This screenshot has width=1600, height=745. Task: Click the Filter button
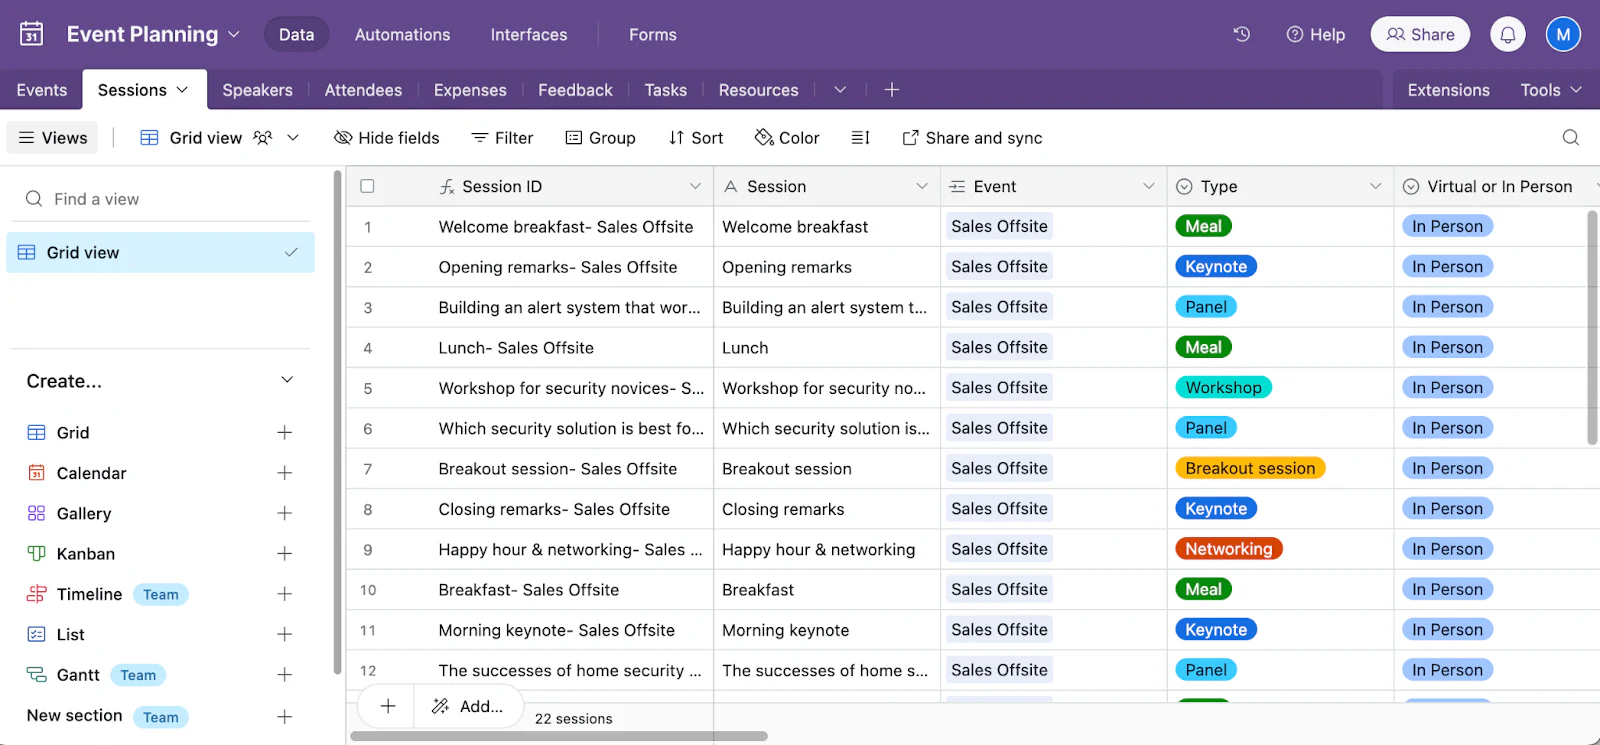click(502, 138)
